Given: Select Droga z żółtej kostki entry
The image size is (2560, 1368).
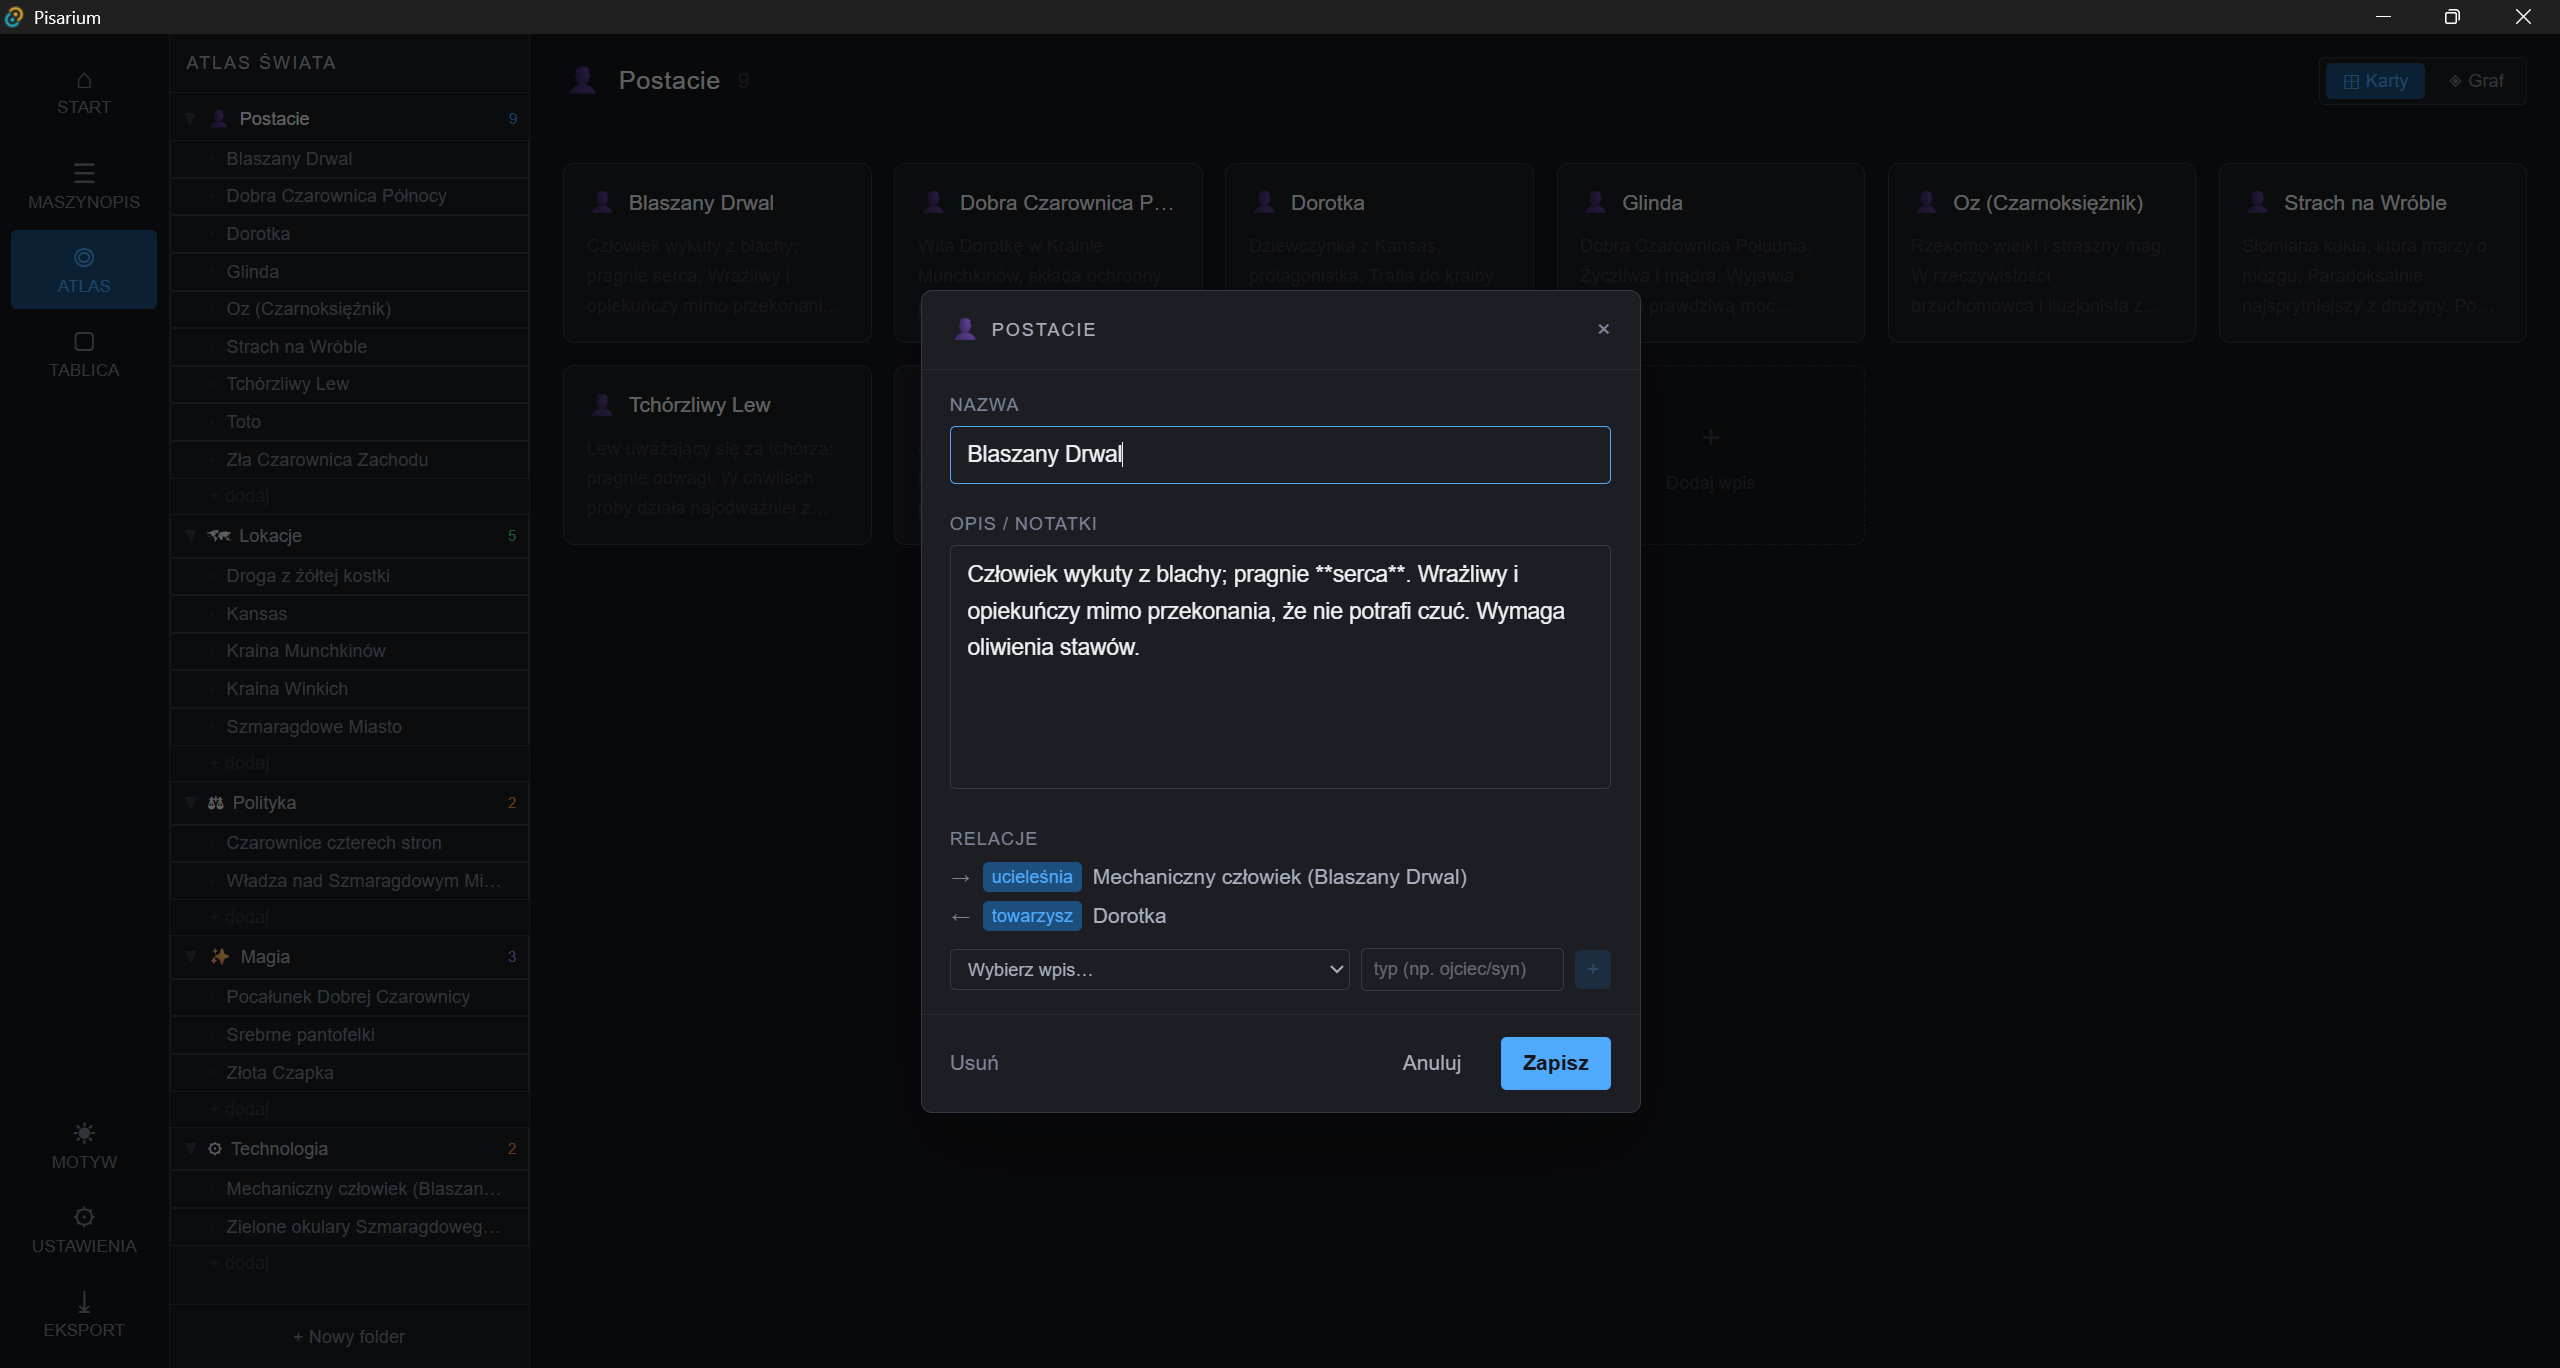Looking at the screenshot, I should 349,576.
